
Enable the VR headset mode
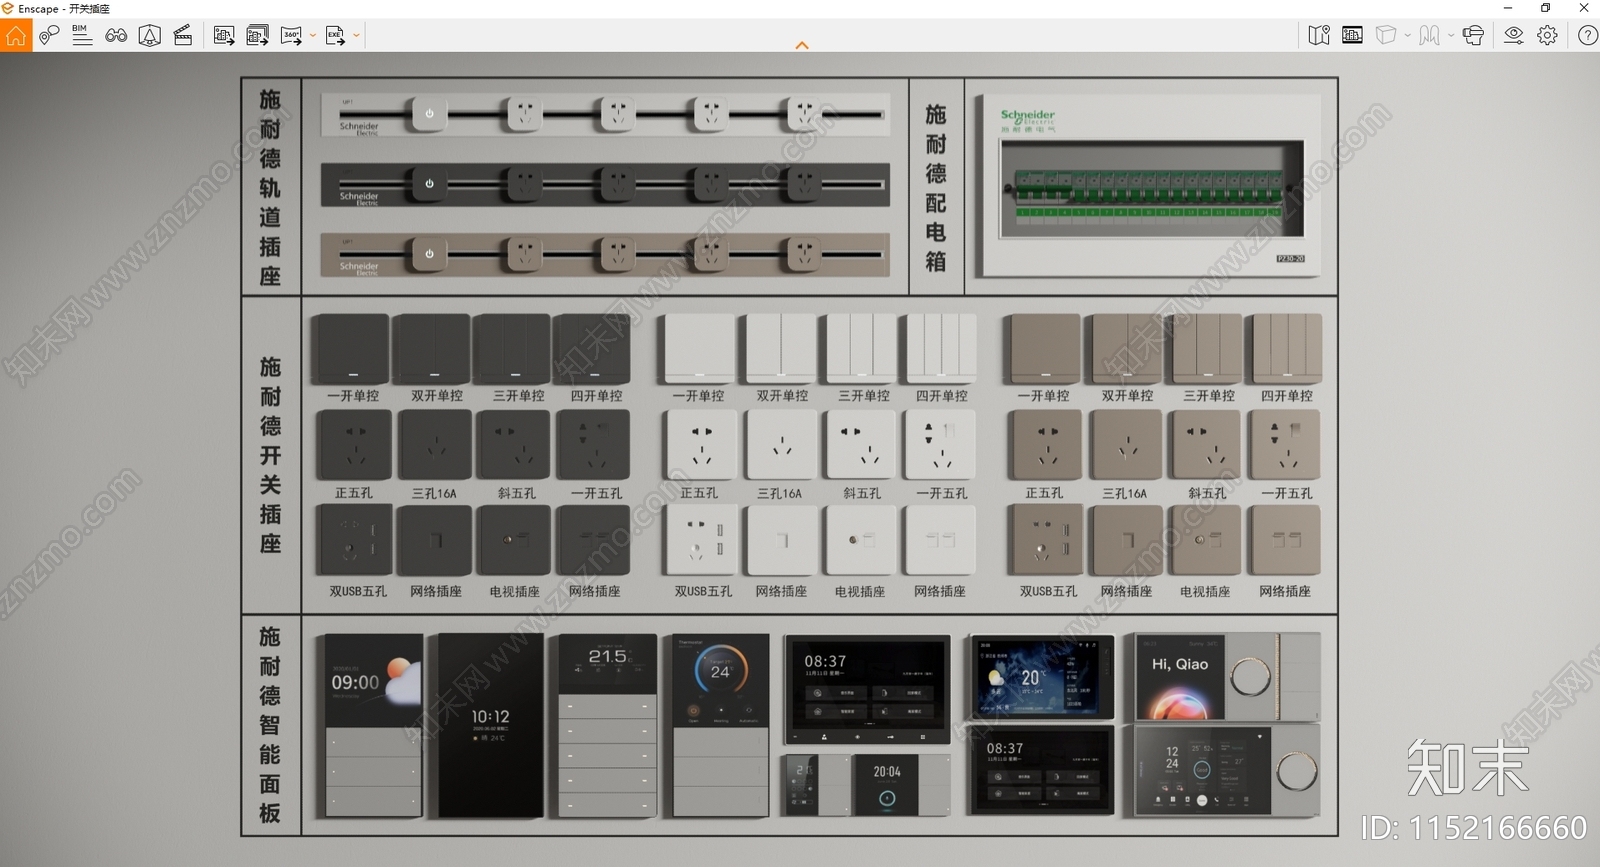point(1473,36)
